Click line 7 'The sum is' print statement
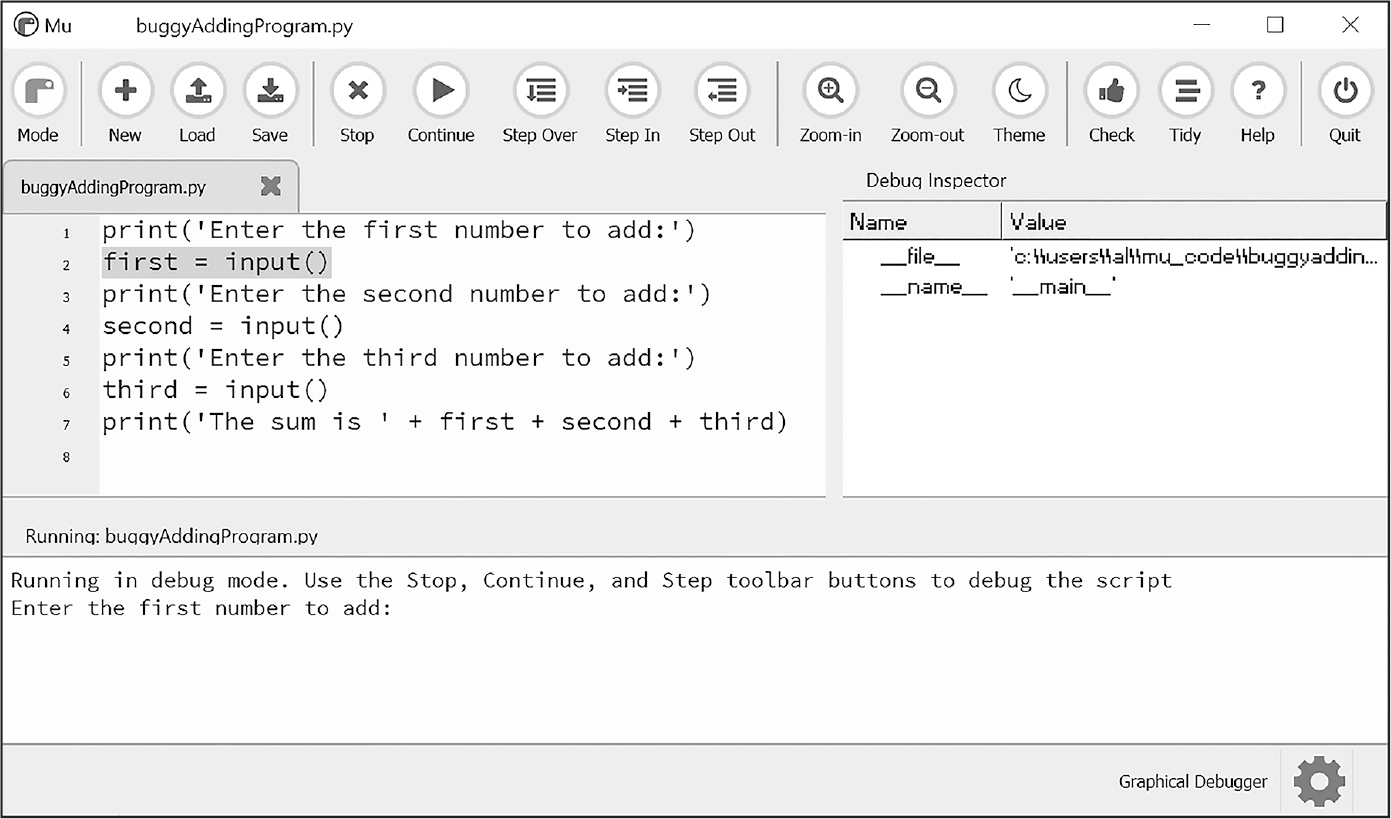The width and height of the screenshot is (1391, 819). click(x=445, y=422)
